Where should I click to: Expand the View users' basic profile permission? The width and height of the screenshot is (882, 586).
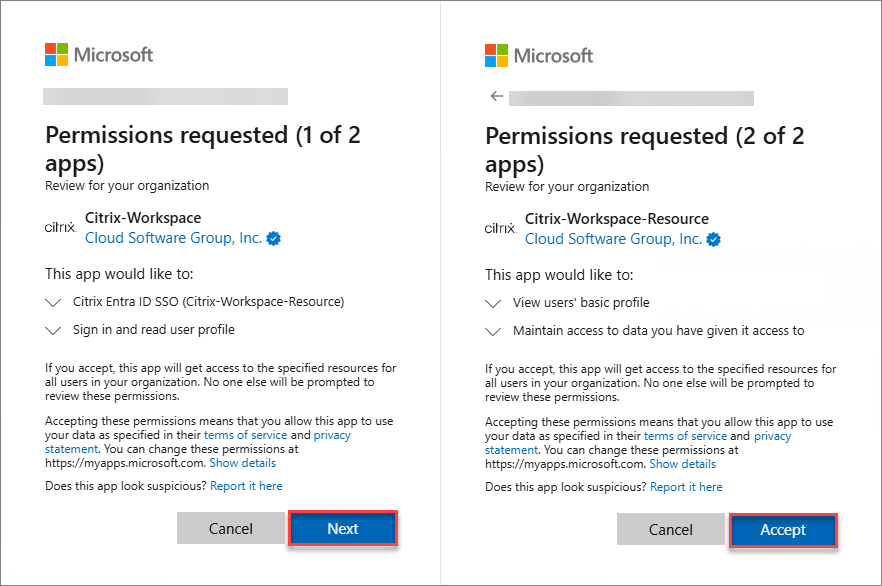click(x=492, y=303)
